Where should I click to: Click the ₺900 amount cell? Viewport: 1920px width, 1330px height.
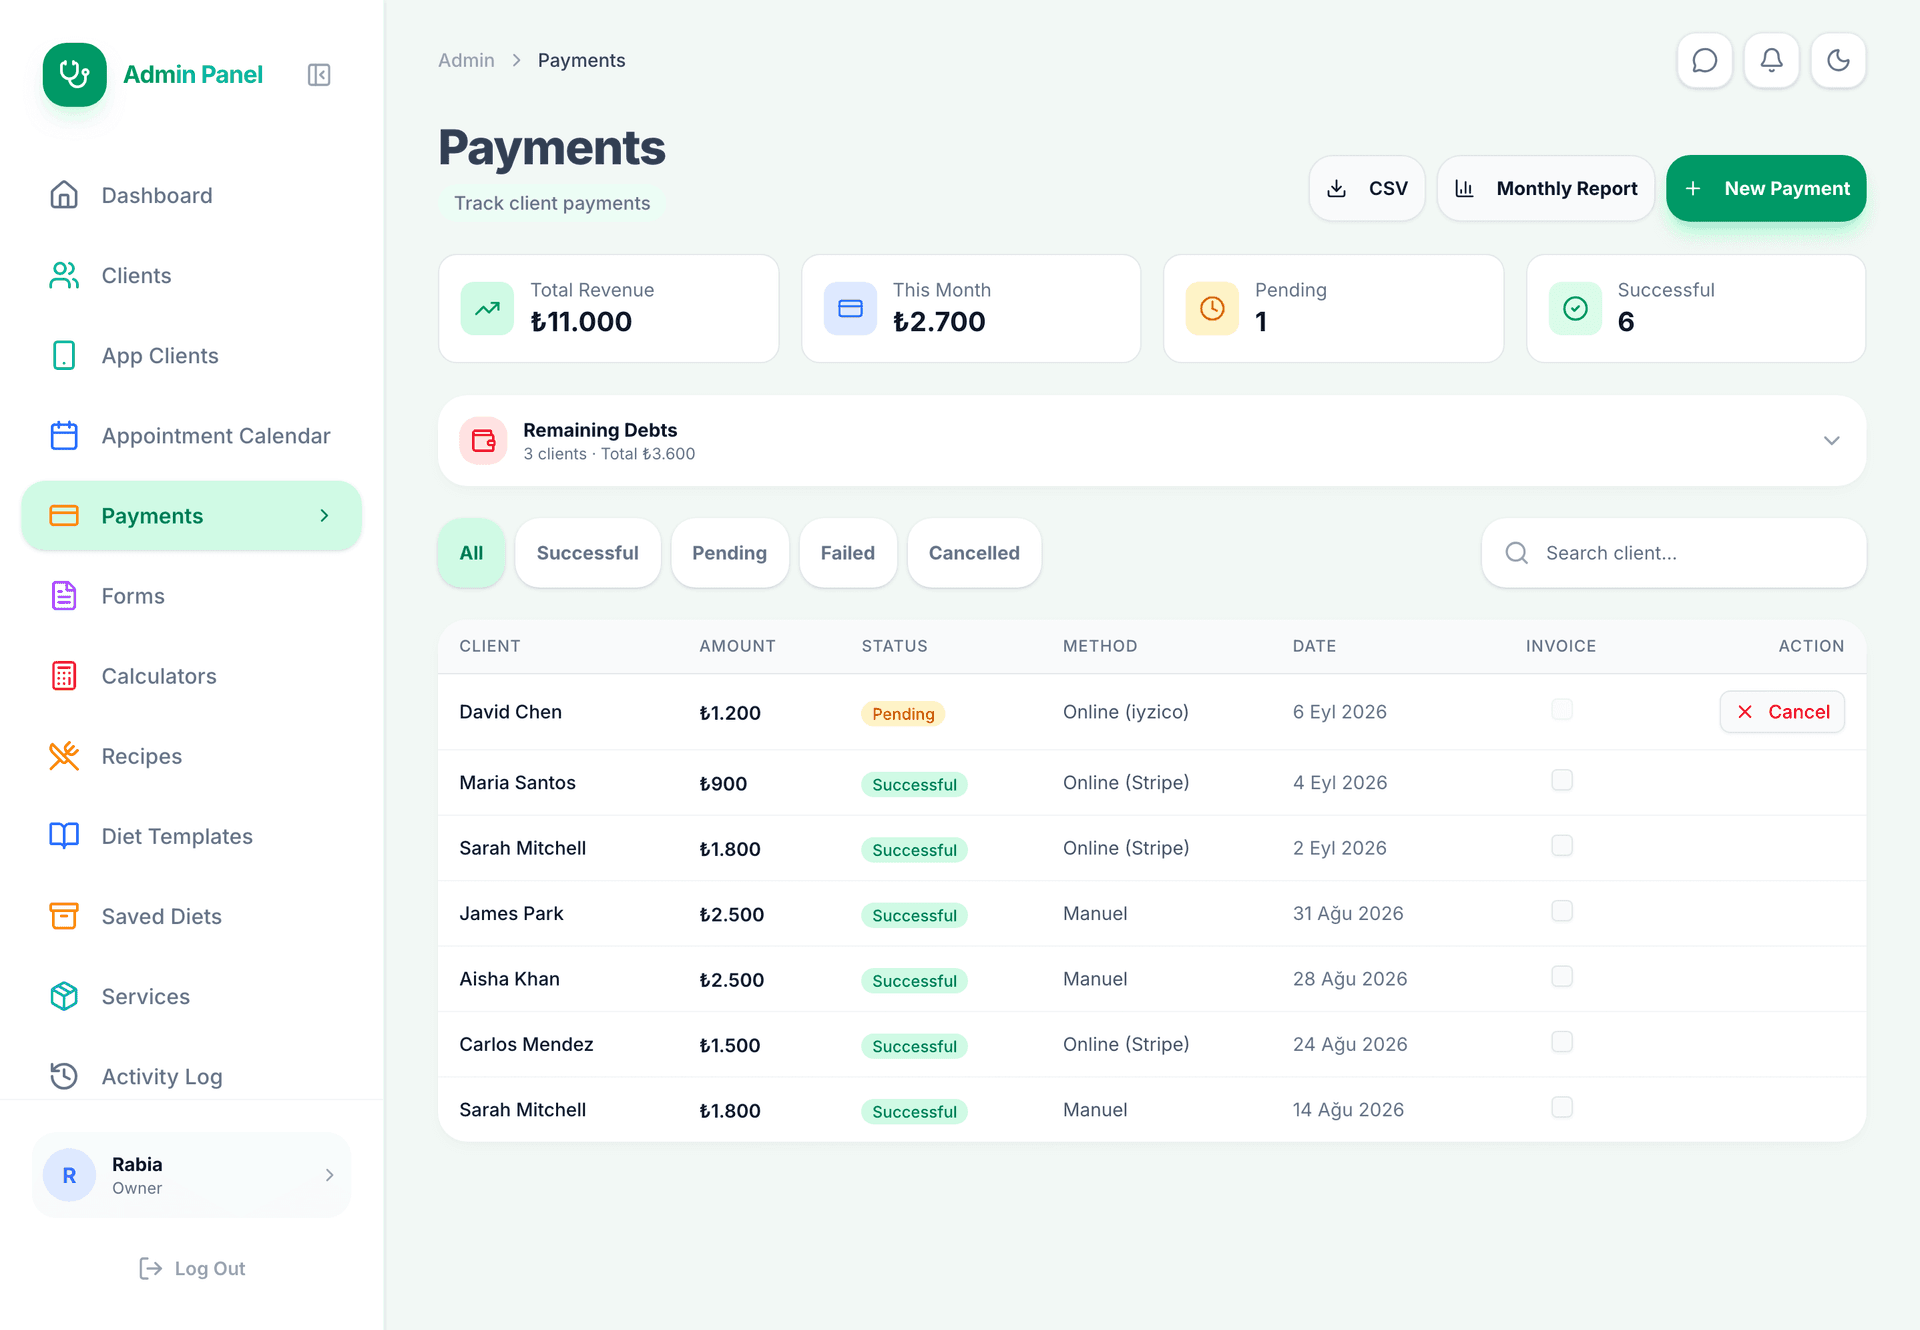point(723,783)
